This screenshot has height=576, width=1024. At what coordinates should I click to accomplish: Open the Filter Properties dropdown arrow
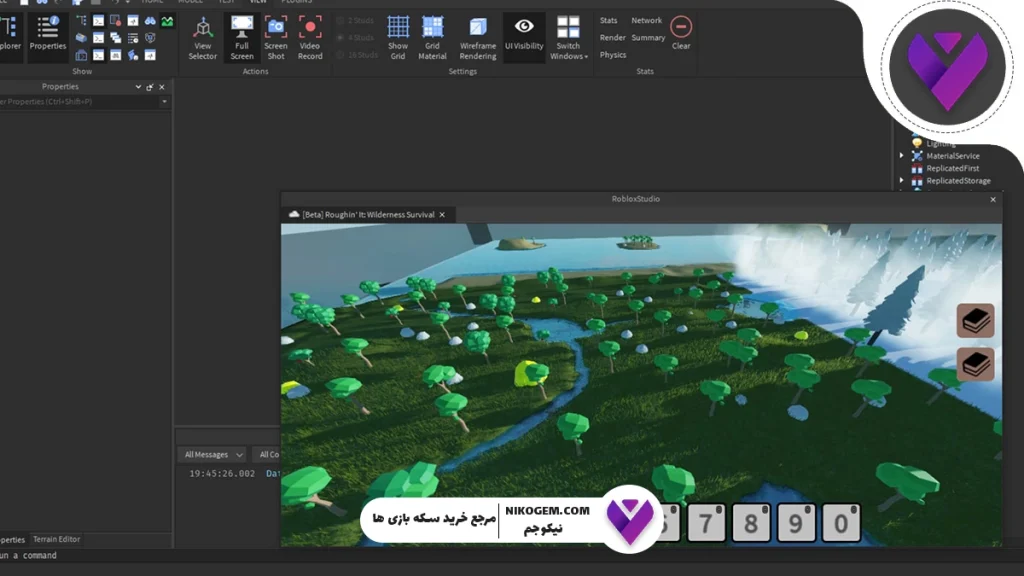[x=164, y=102]
